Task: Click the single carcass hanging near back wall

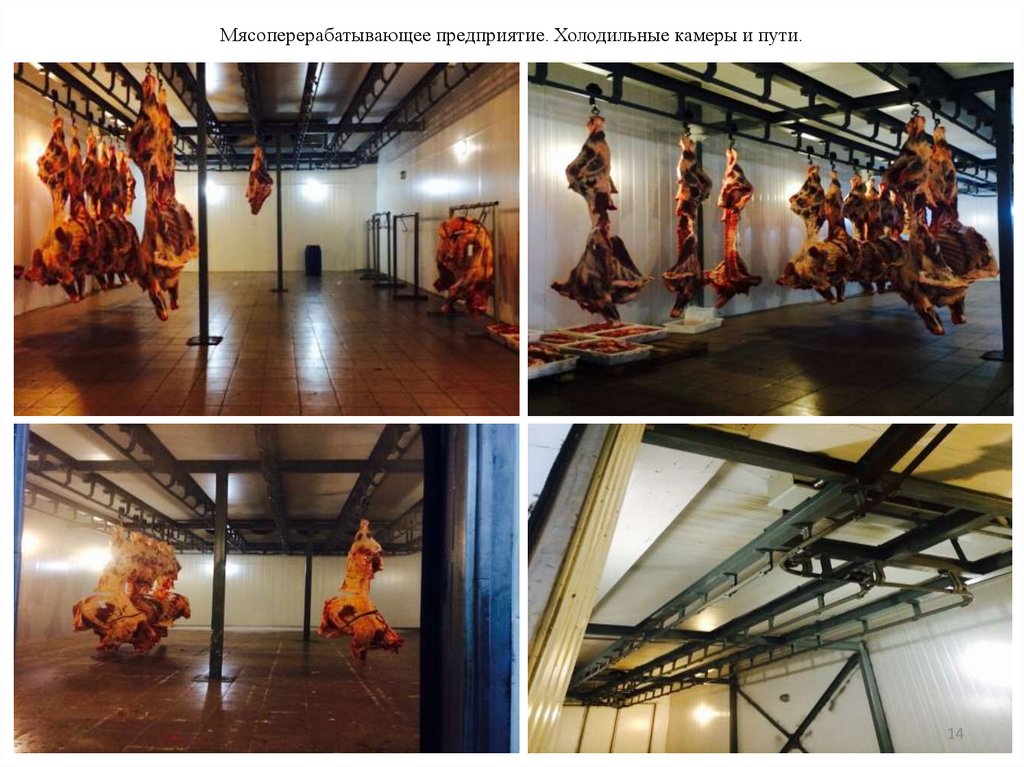Action: tap(259, 180)
